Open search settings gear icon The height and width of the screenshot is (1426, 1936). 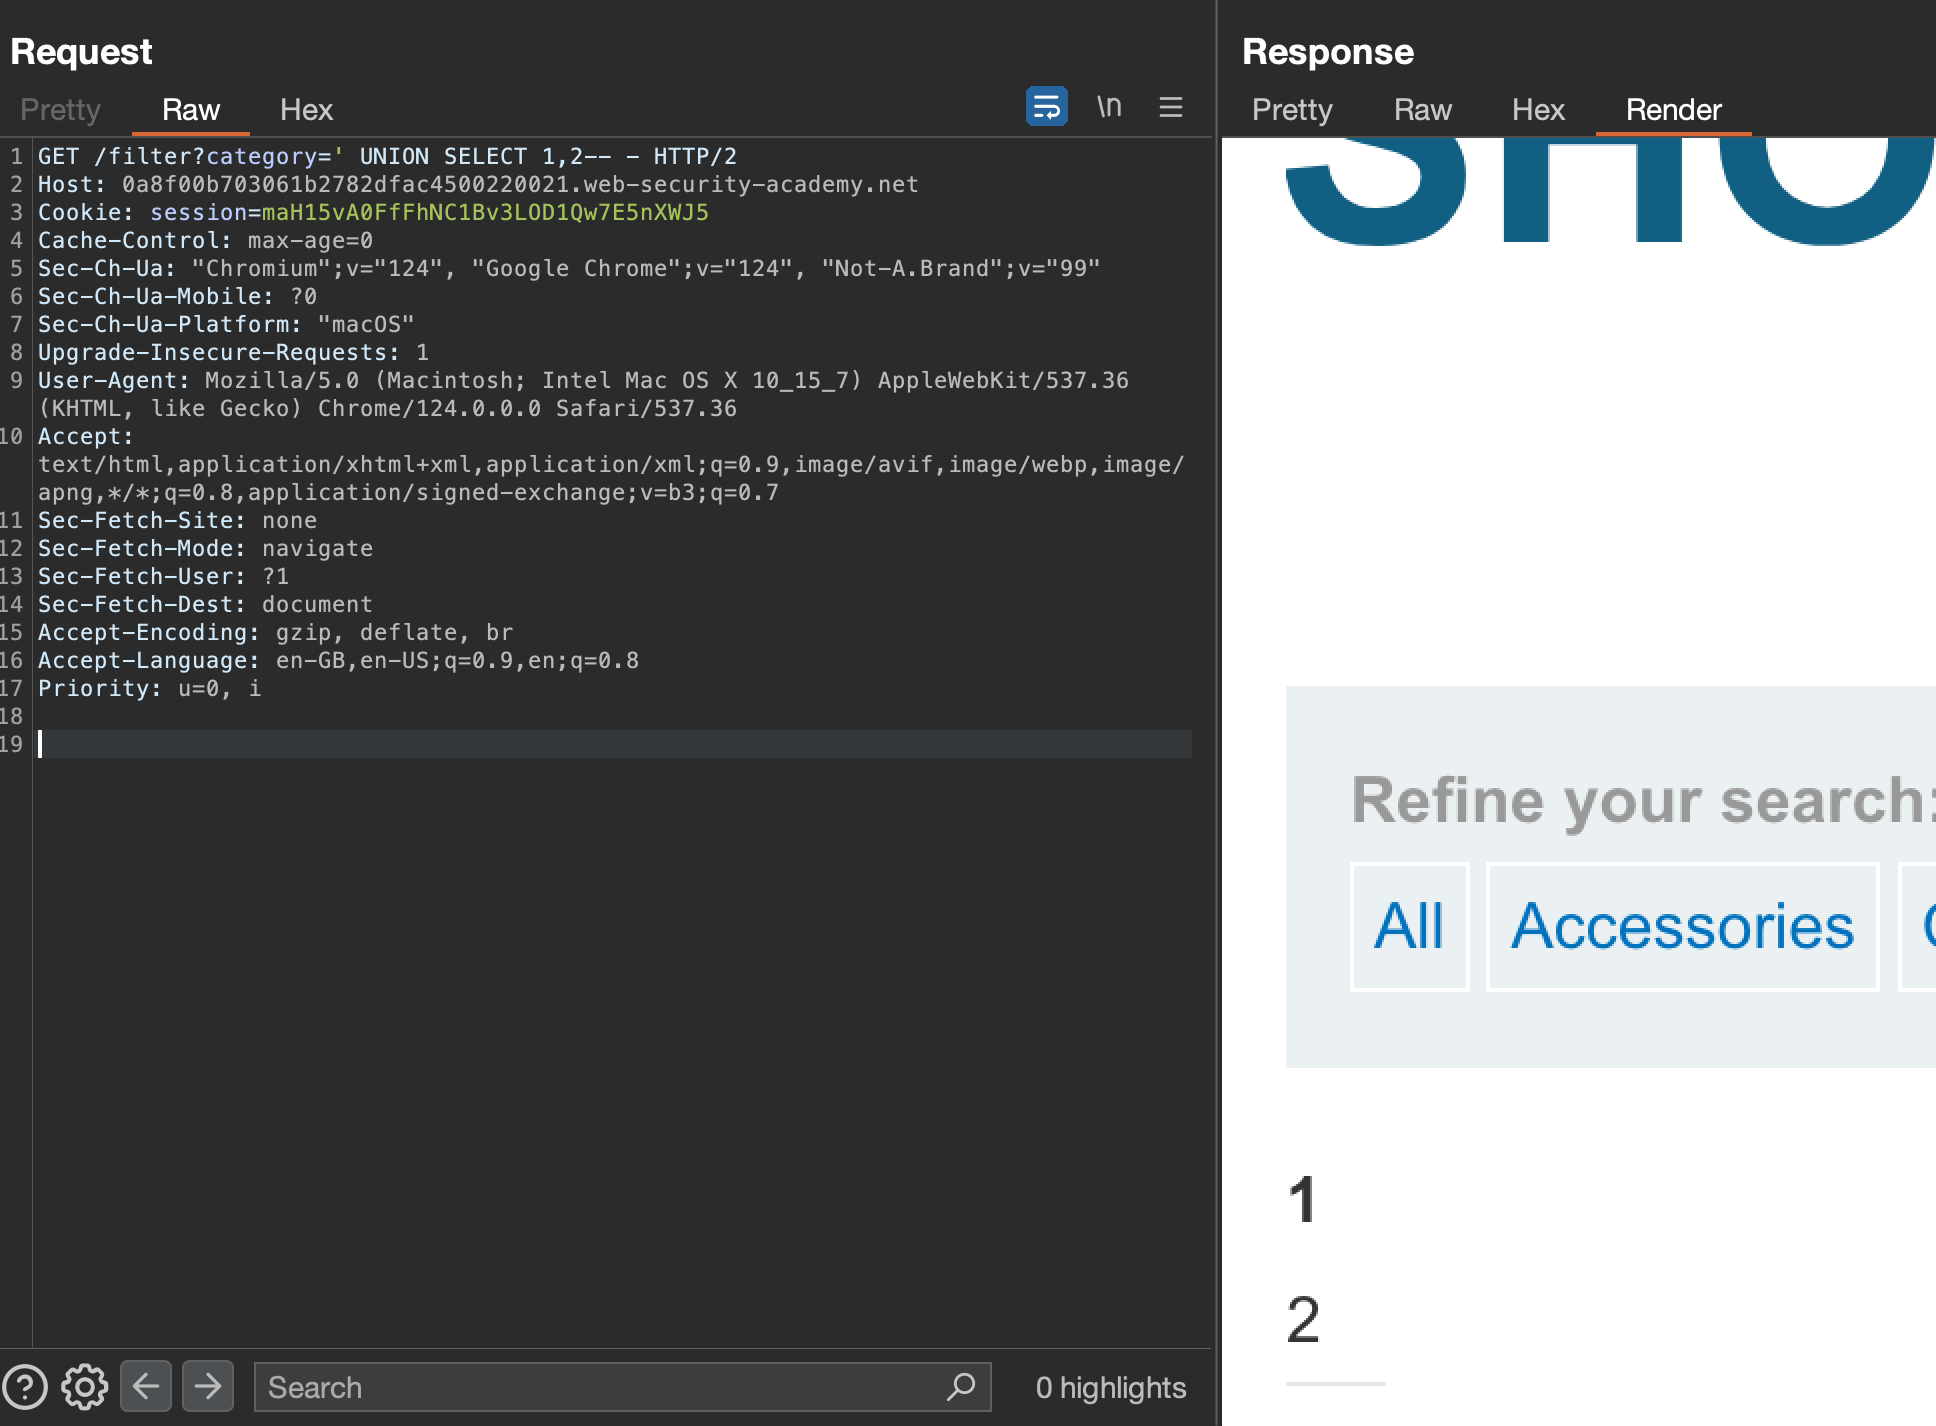84,1387
